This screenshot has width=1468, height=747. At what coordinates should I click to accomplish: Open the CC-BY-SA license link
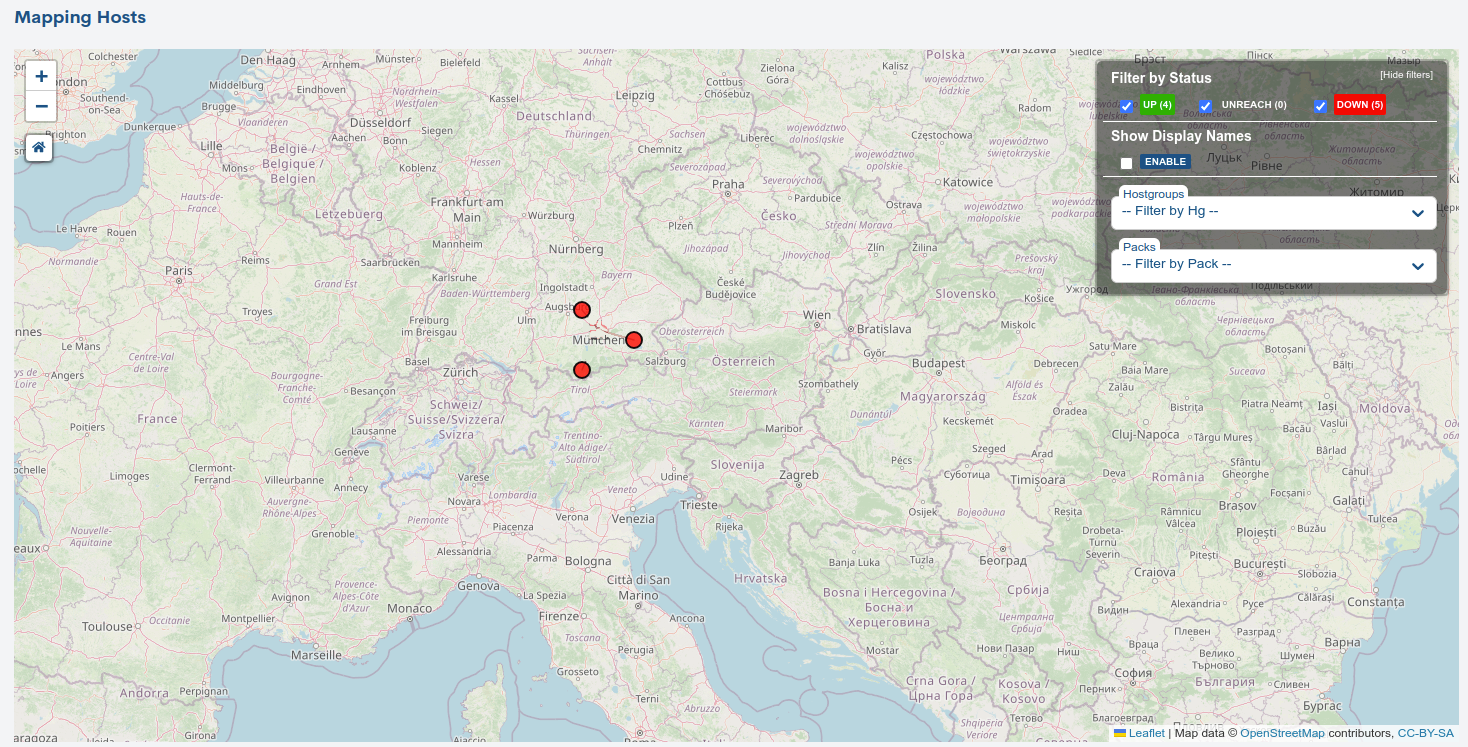tap(1426, 733)
